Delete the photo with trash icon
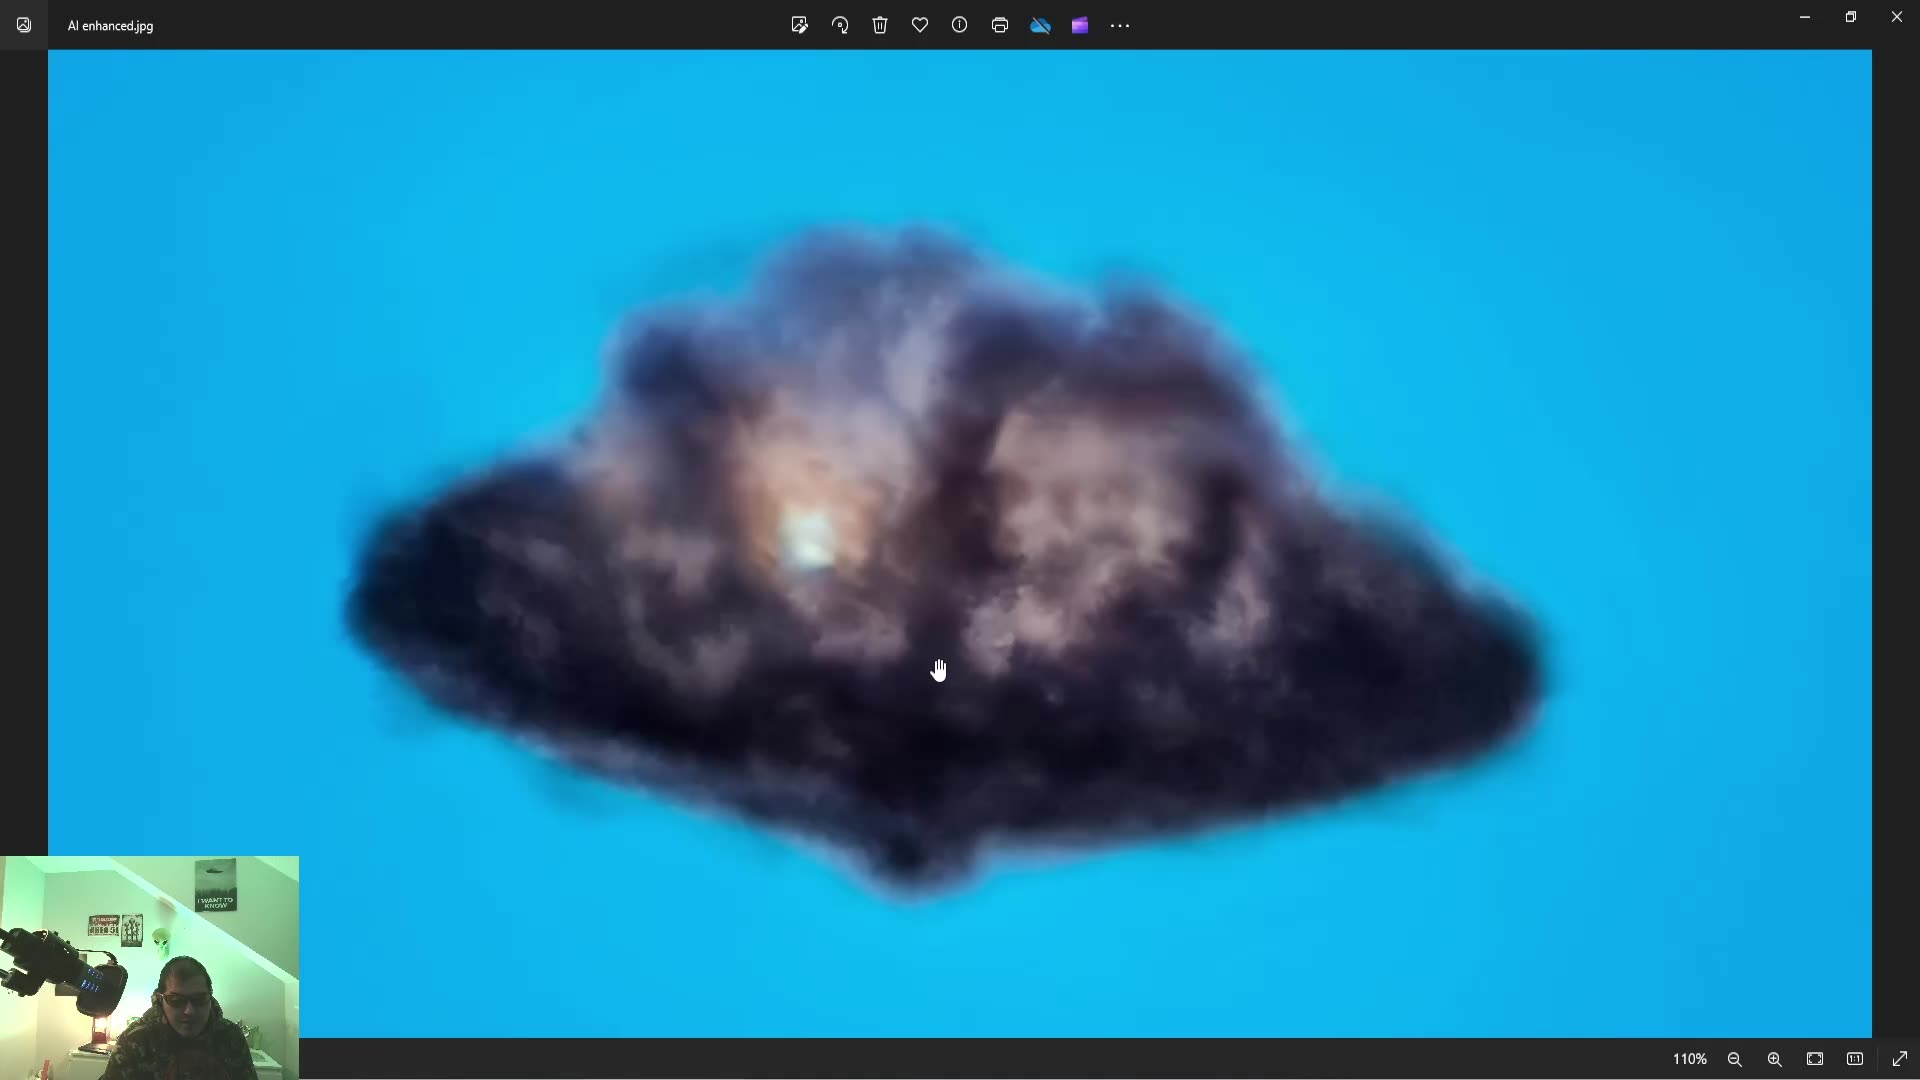 [x=880, y=25]
